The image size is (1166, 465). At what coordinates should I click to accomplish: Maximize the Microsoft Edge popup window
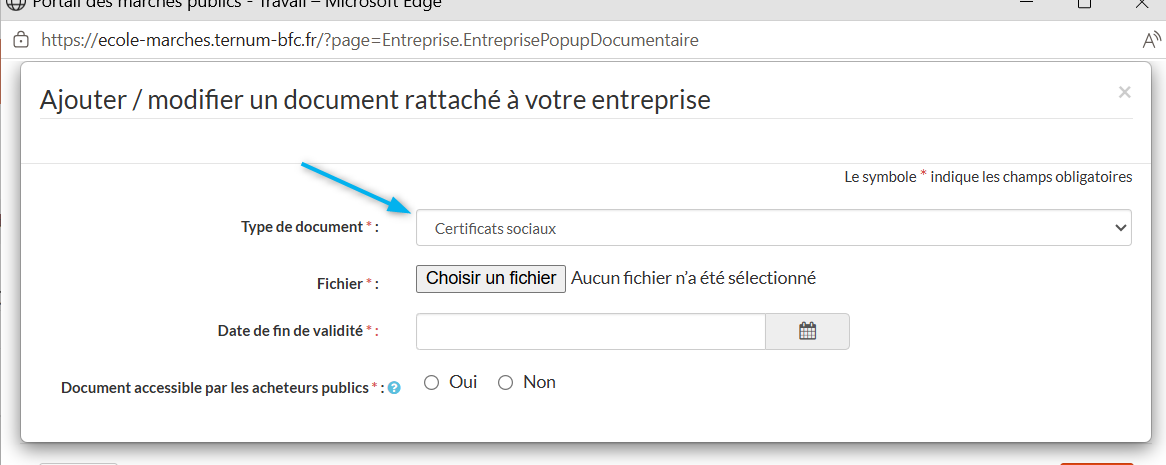(x=1084, y=3)
